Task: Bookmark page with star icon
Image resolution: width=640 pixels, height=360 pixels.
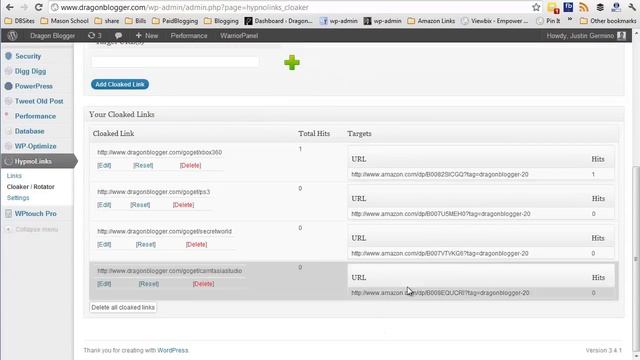Action: (536, 7)
